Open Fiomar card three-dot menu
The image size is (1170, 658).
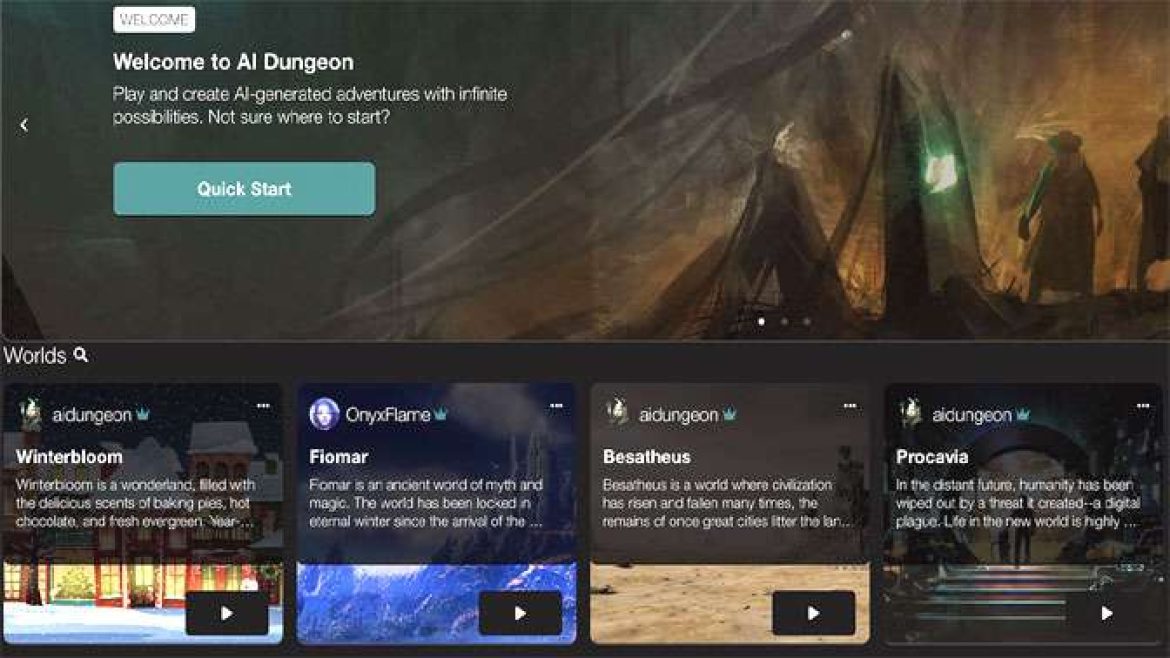[556, 406]
